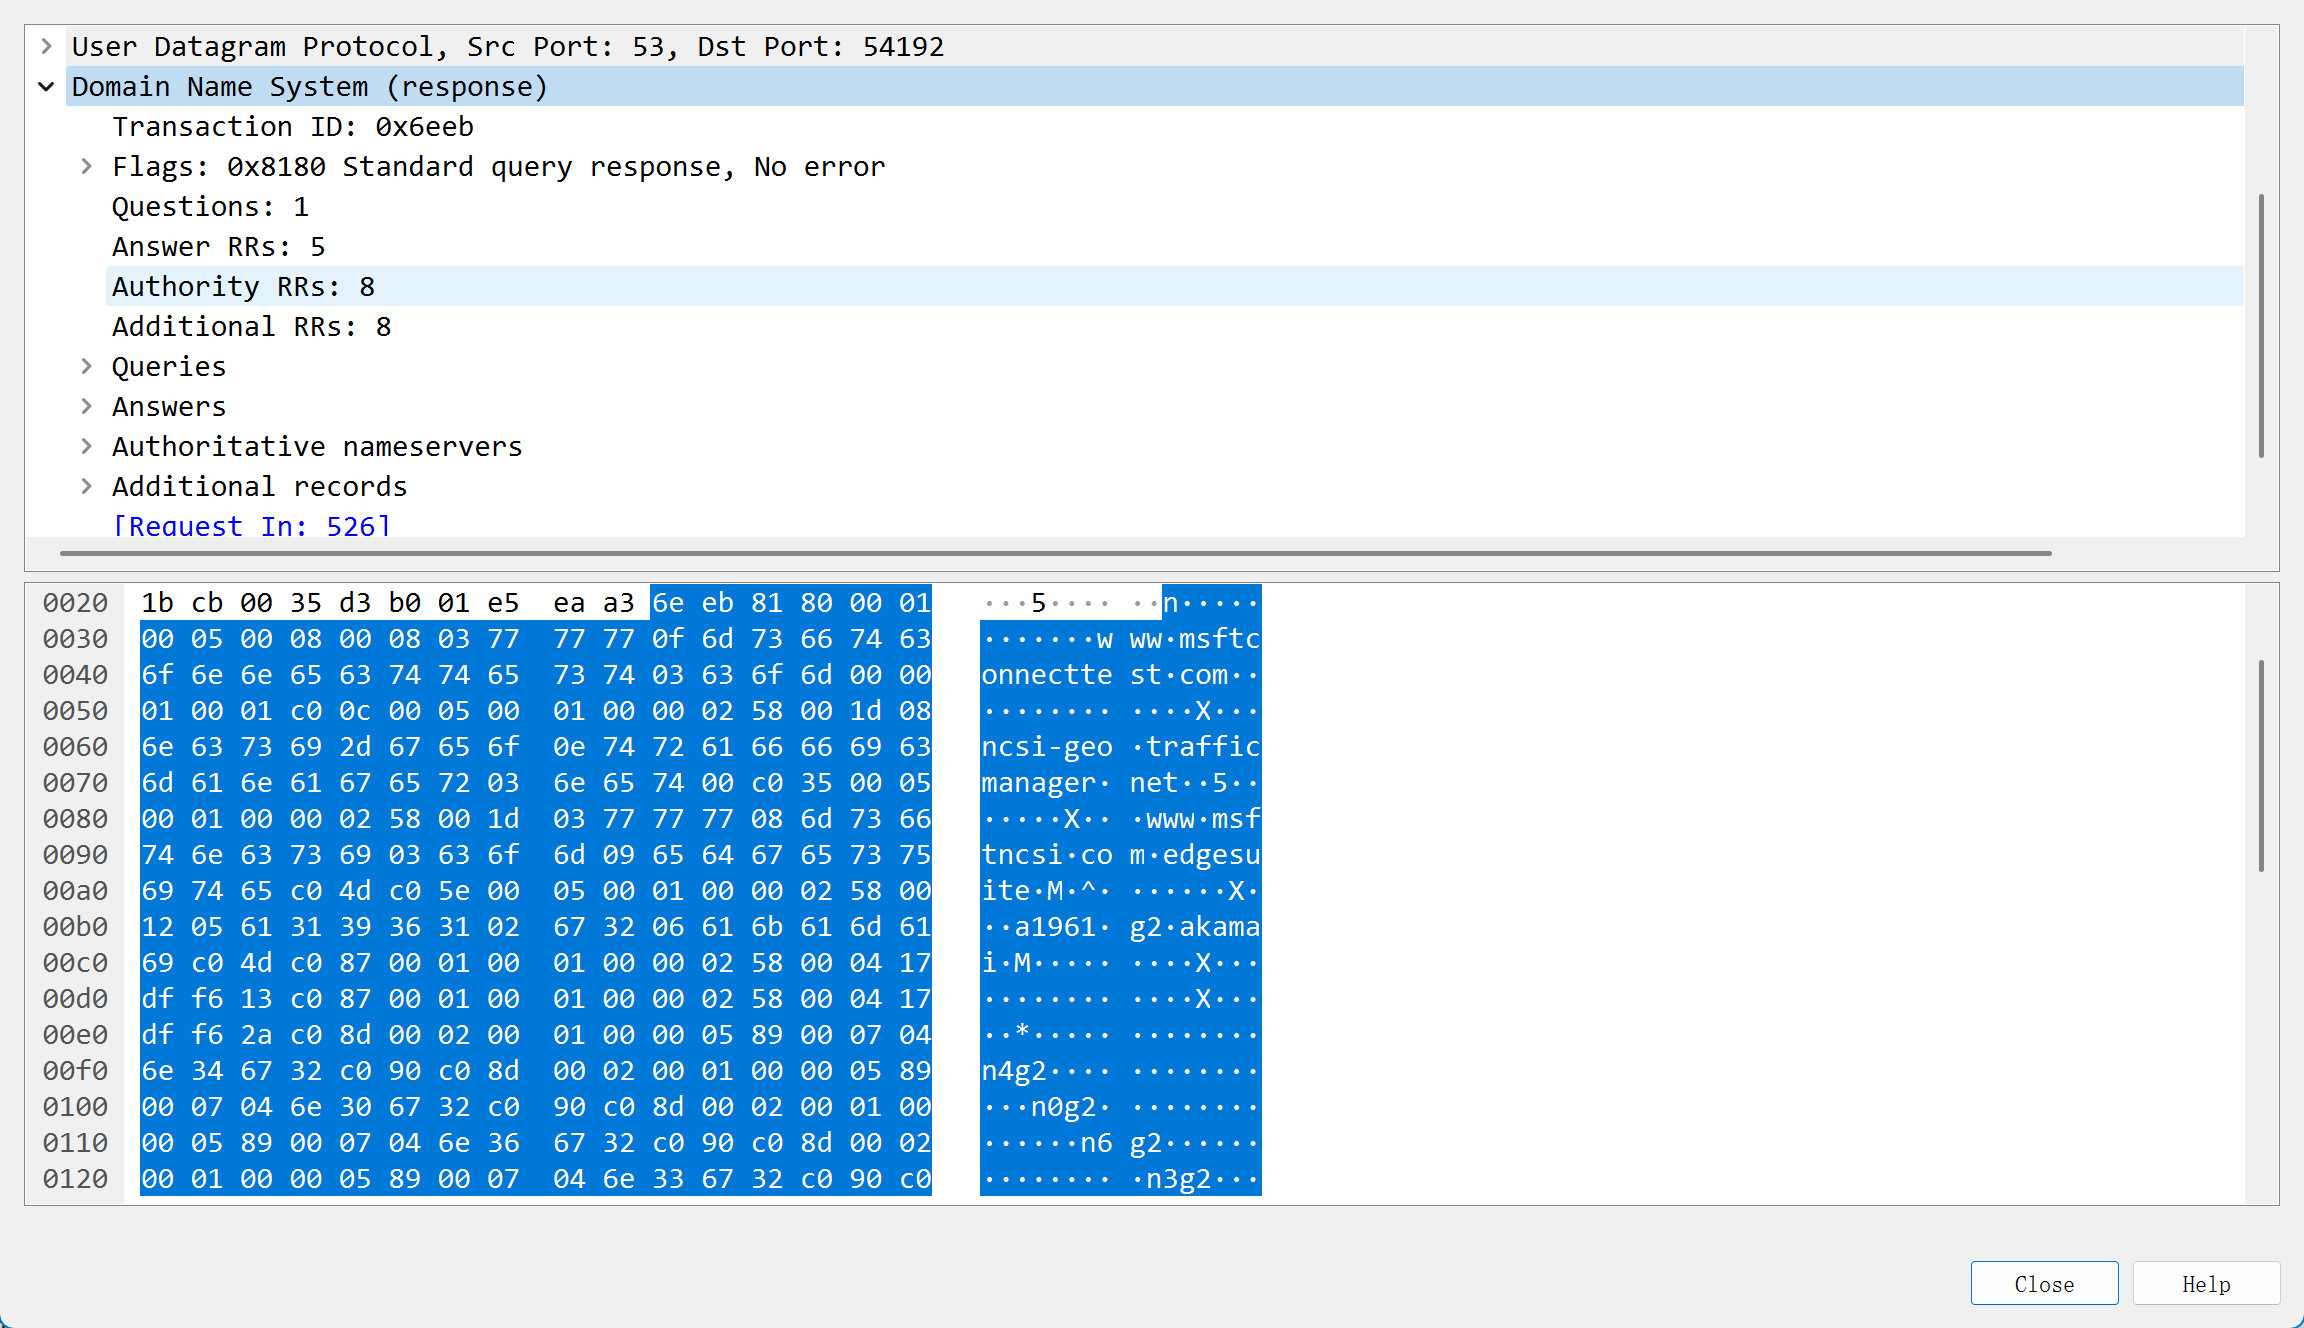Click ASCII text 'ncsi-geo' in row 0060

pos(1046,746)
